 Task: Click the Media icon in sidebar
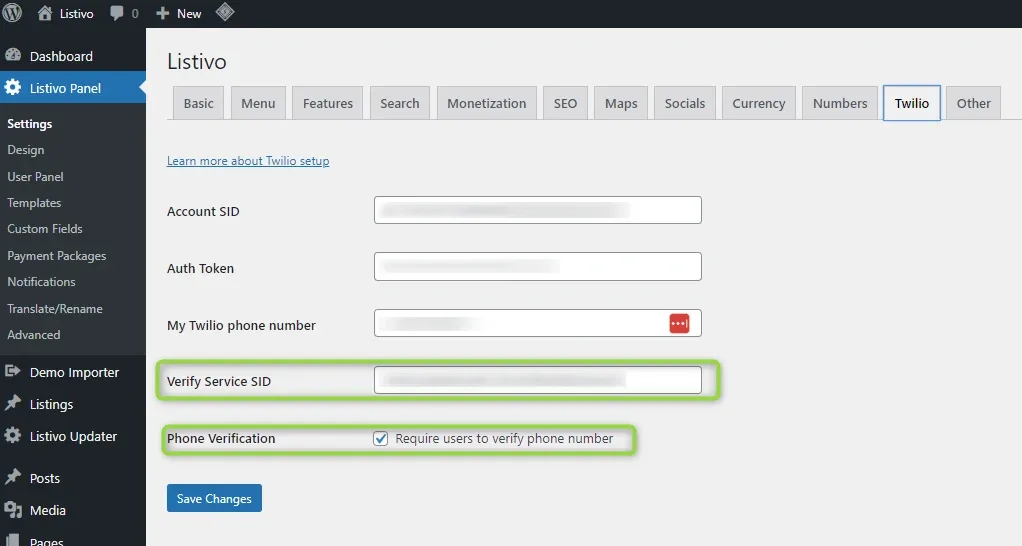click(13, 510)
